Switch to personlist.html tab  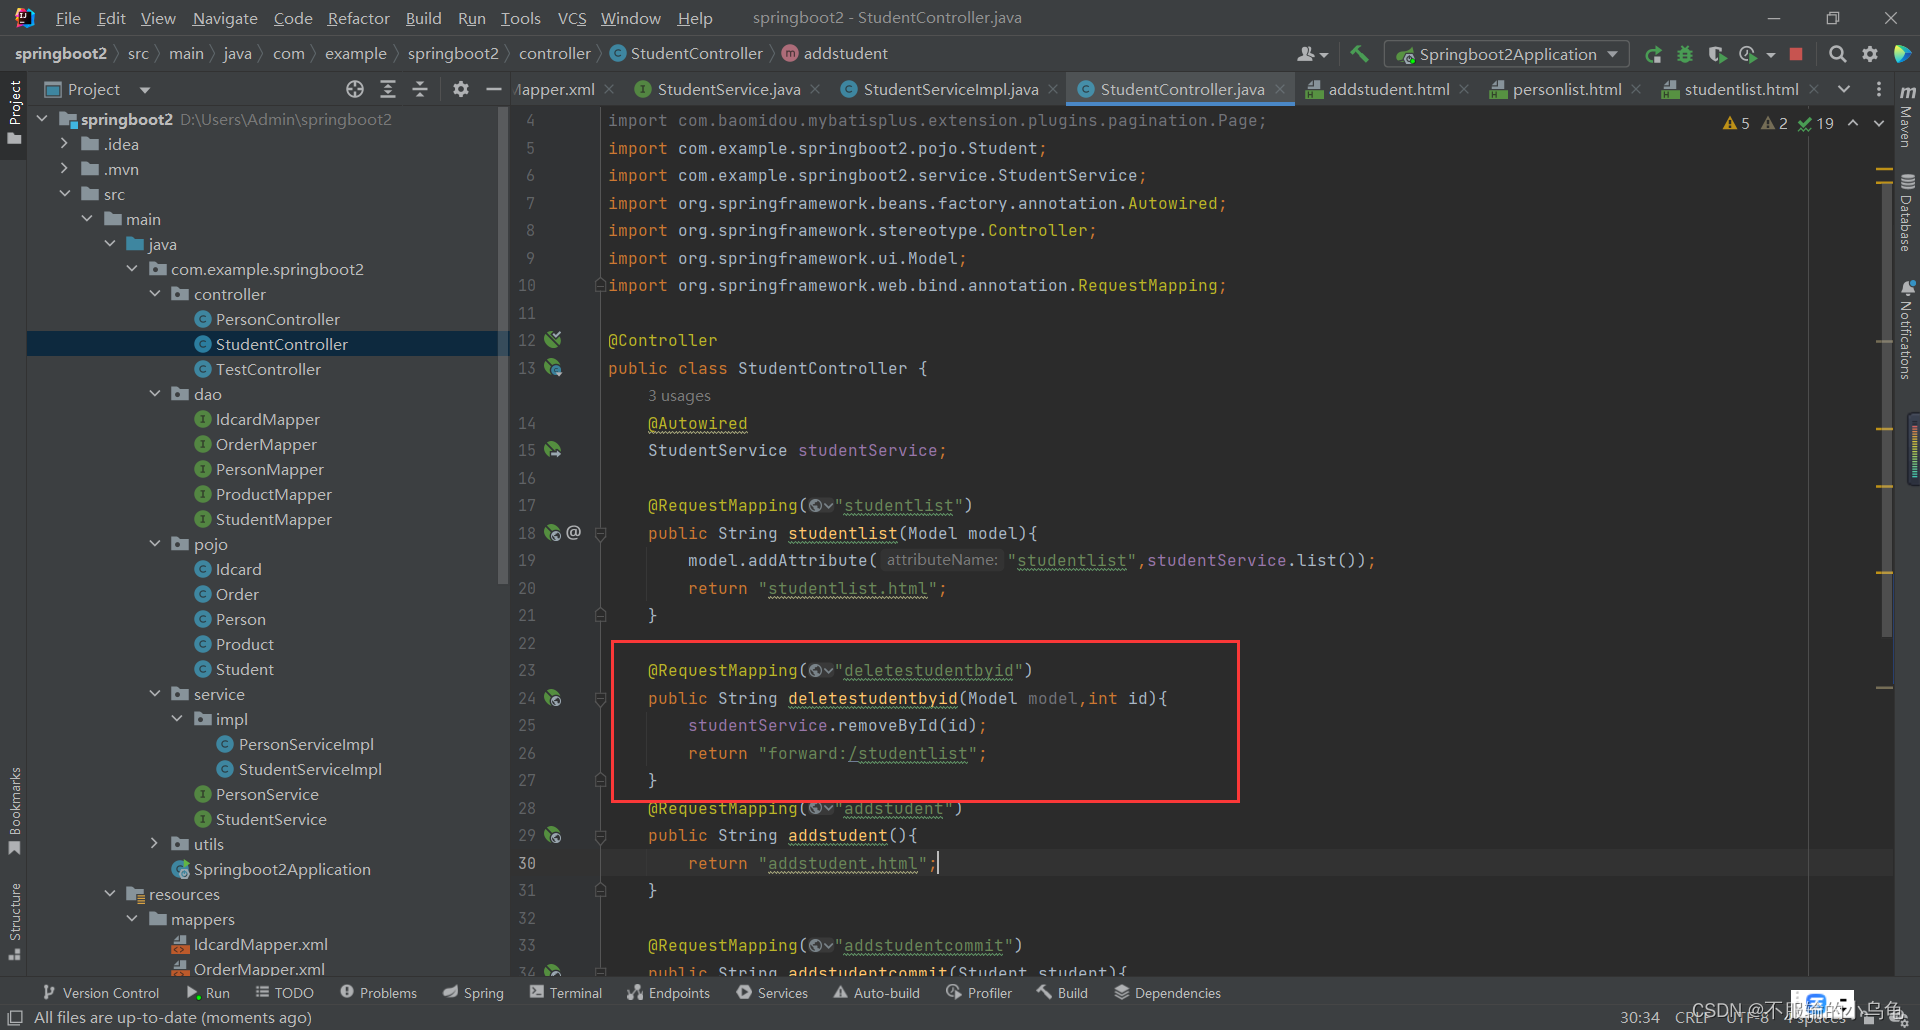point(1567,89)
